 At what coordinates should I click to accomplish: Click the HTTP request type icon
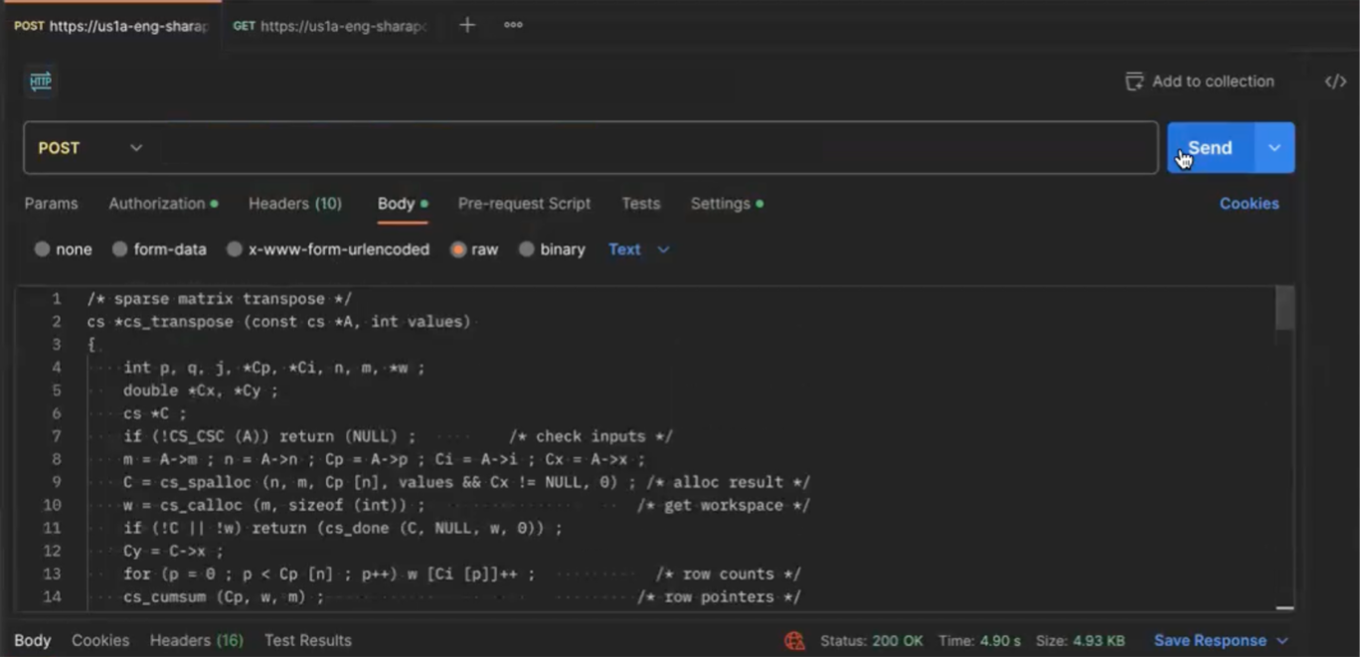39,81
